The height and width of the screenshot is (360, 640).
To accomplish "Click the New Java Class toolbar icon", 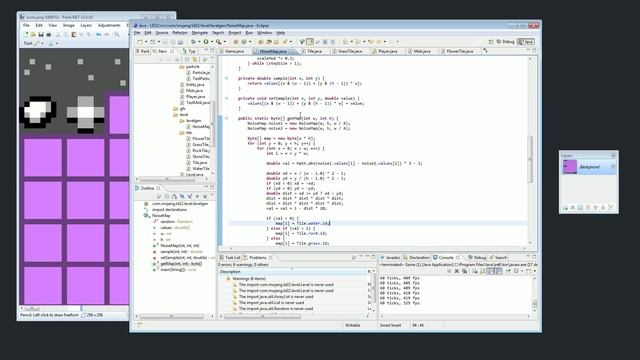I will click(244, 42).
